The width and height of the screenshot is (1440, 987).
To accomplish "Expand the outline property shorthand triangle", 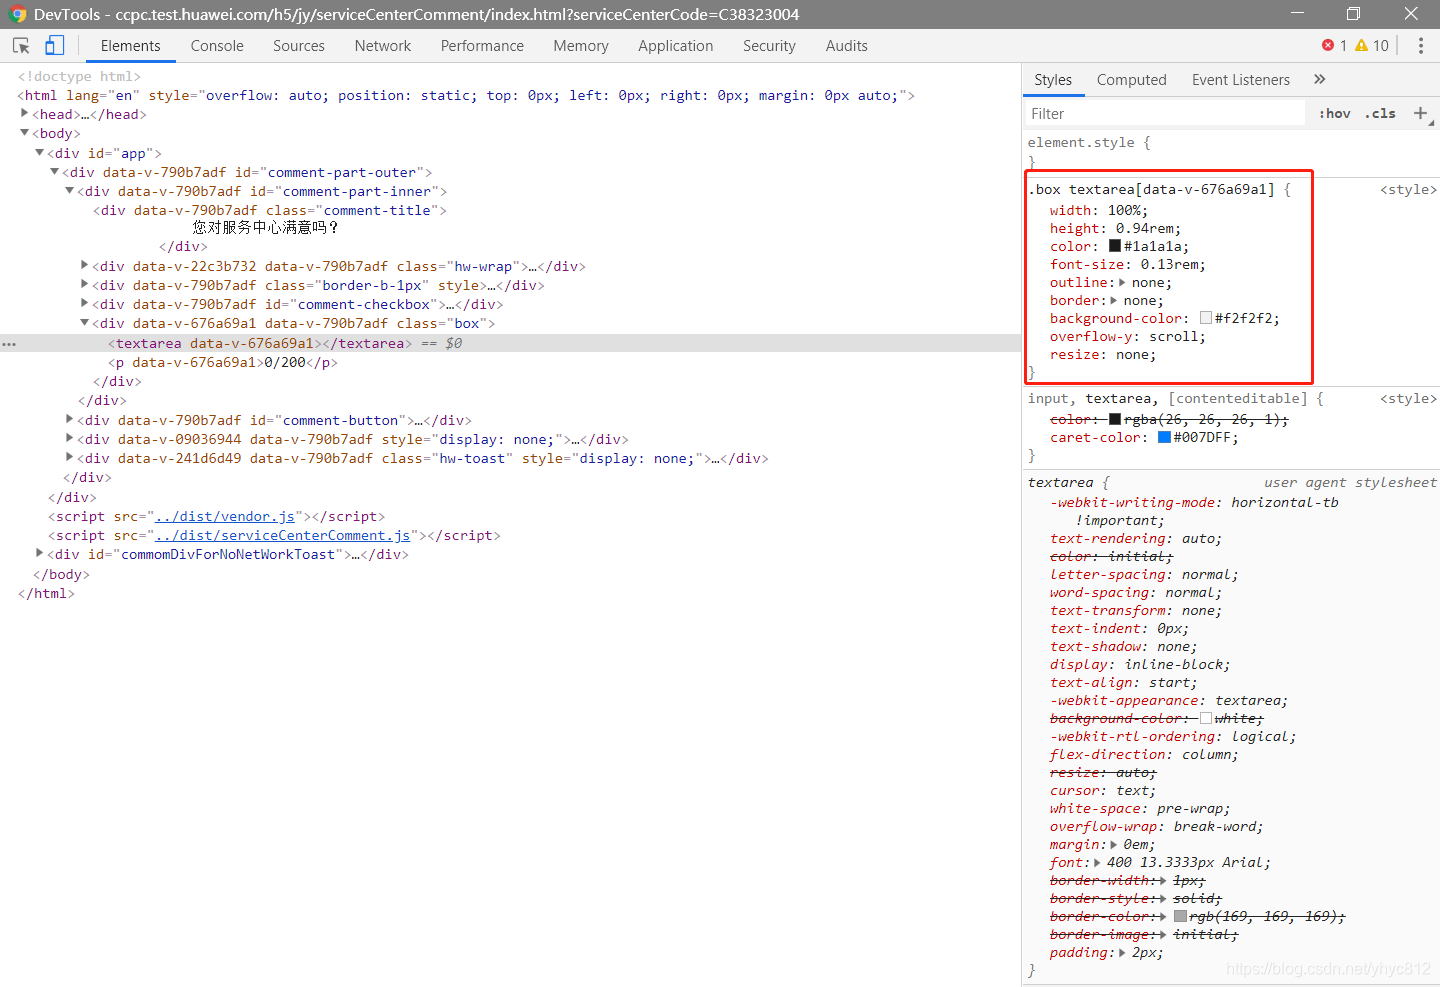I will 1122,282.
